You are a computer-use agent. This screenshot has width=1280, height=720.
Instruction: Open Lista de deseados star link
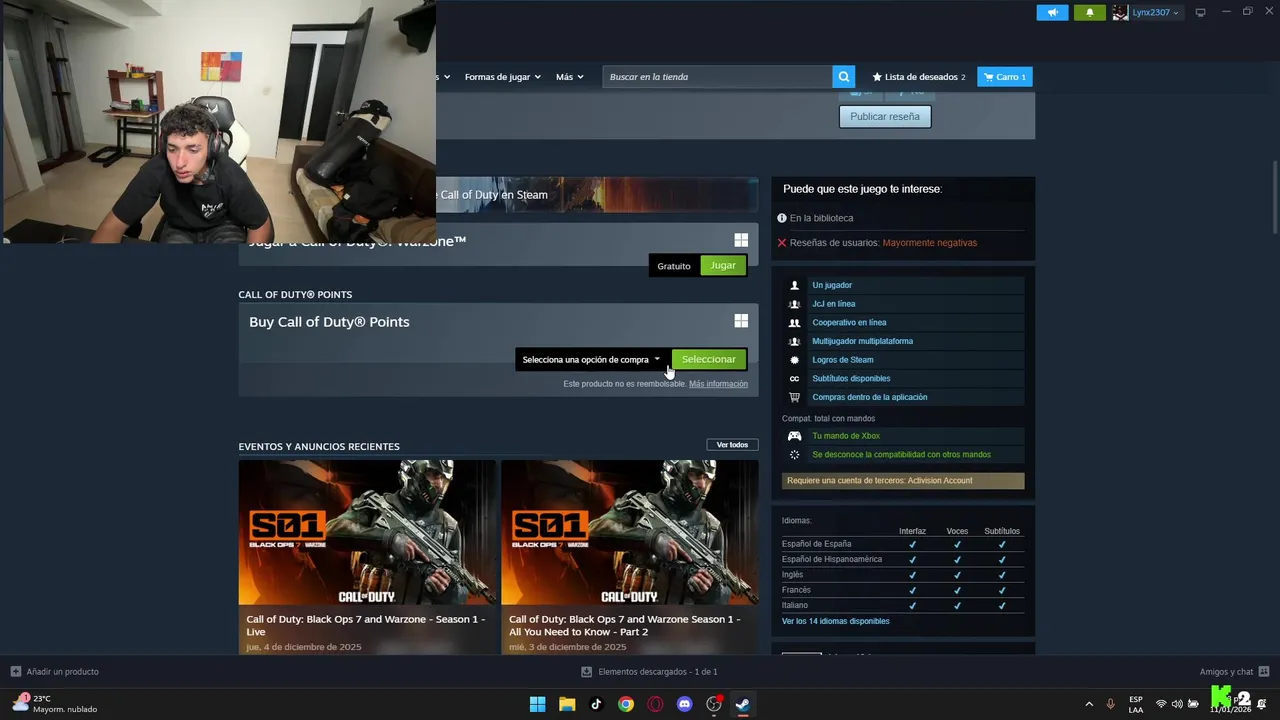point(919,77)
